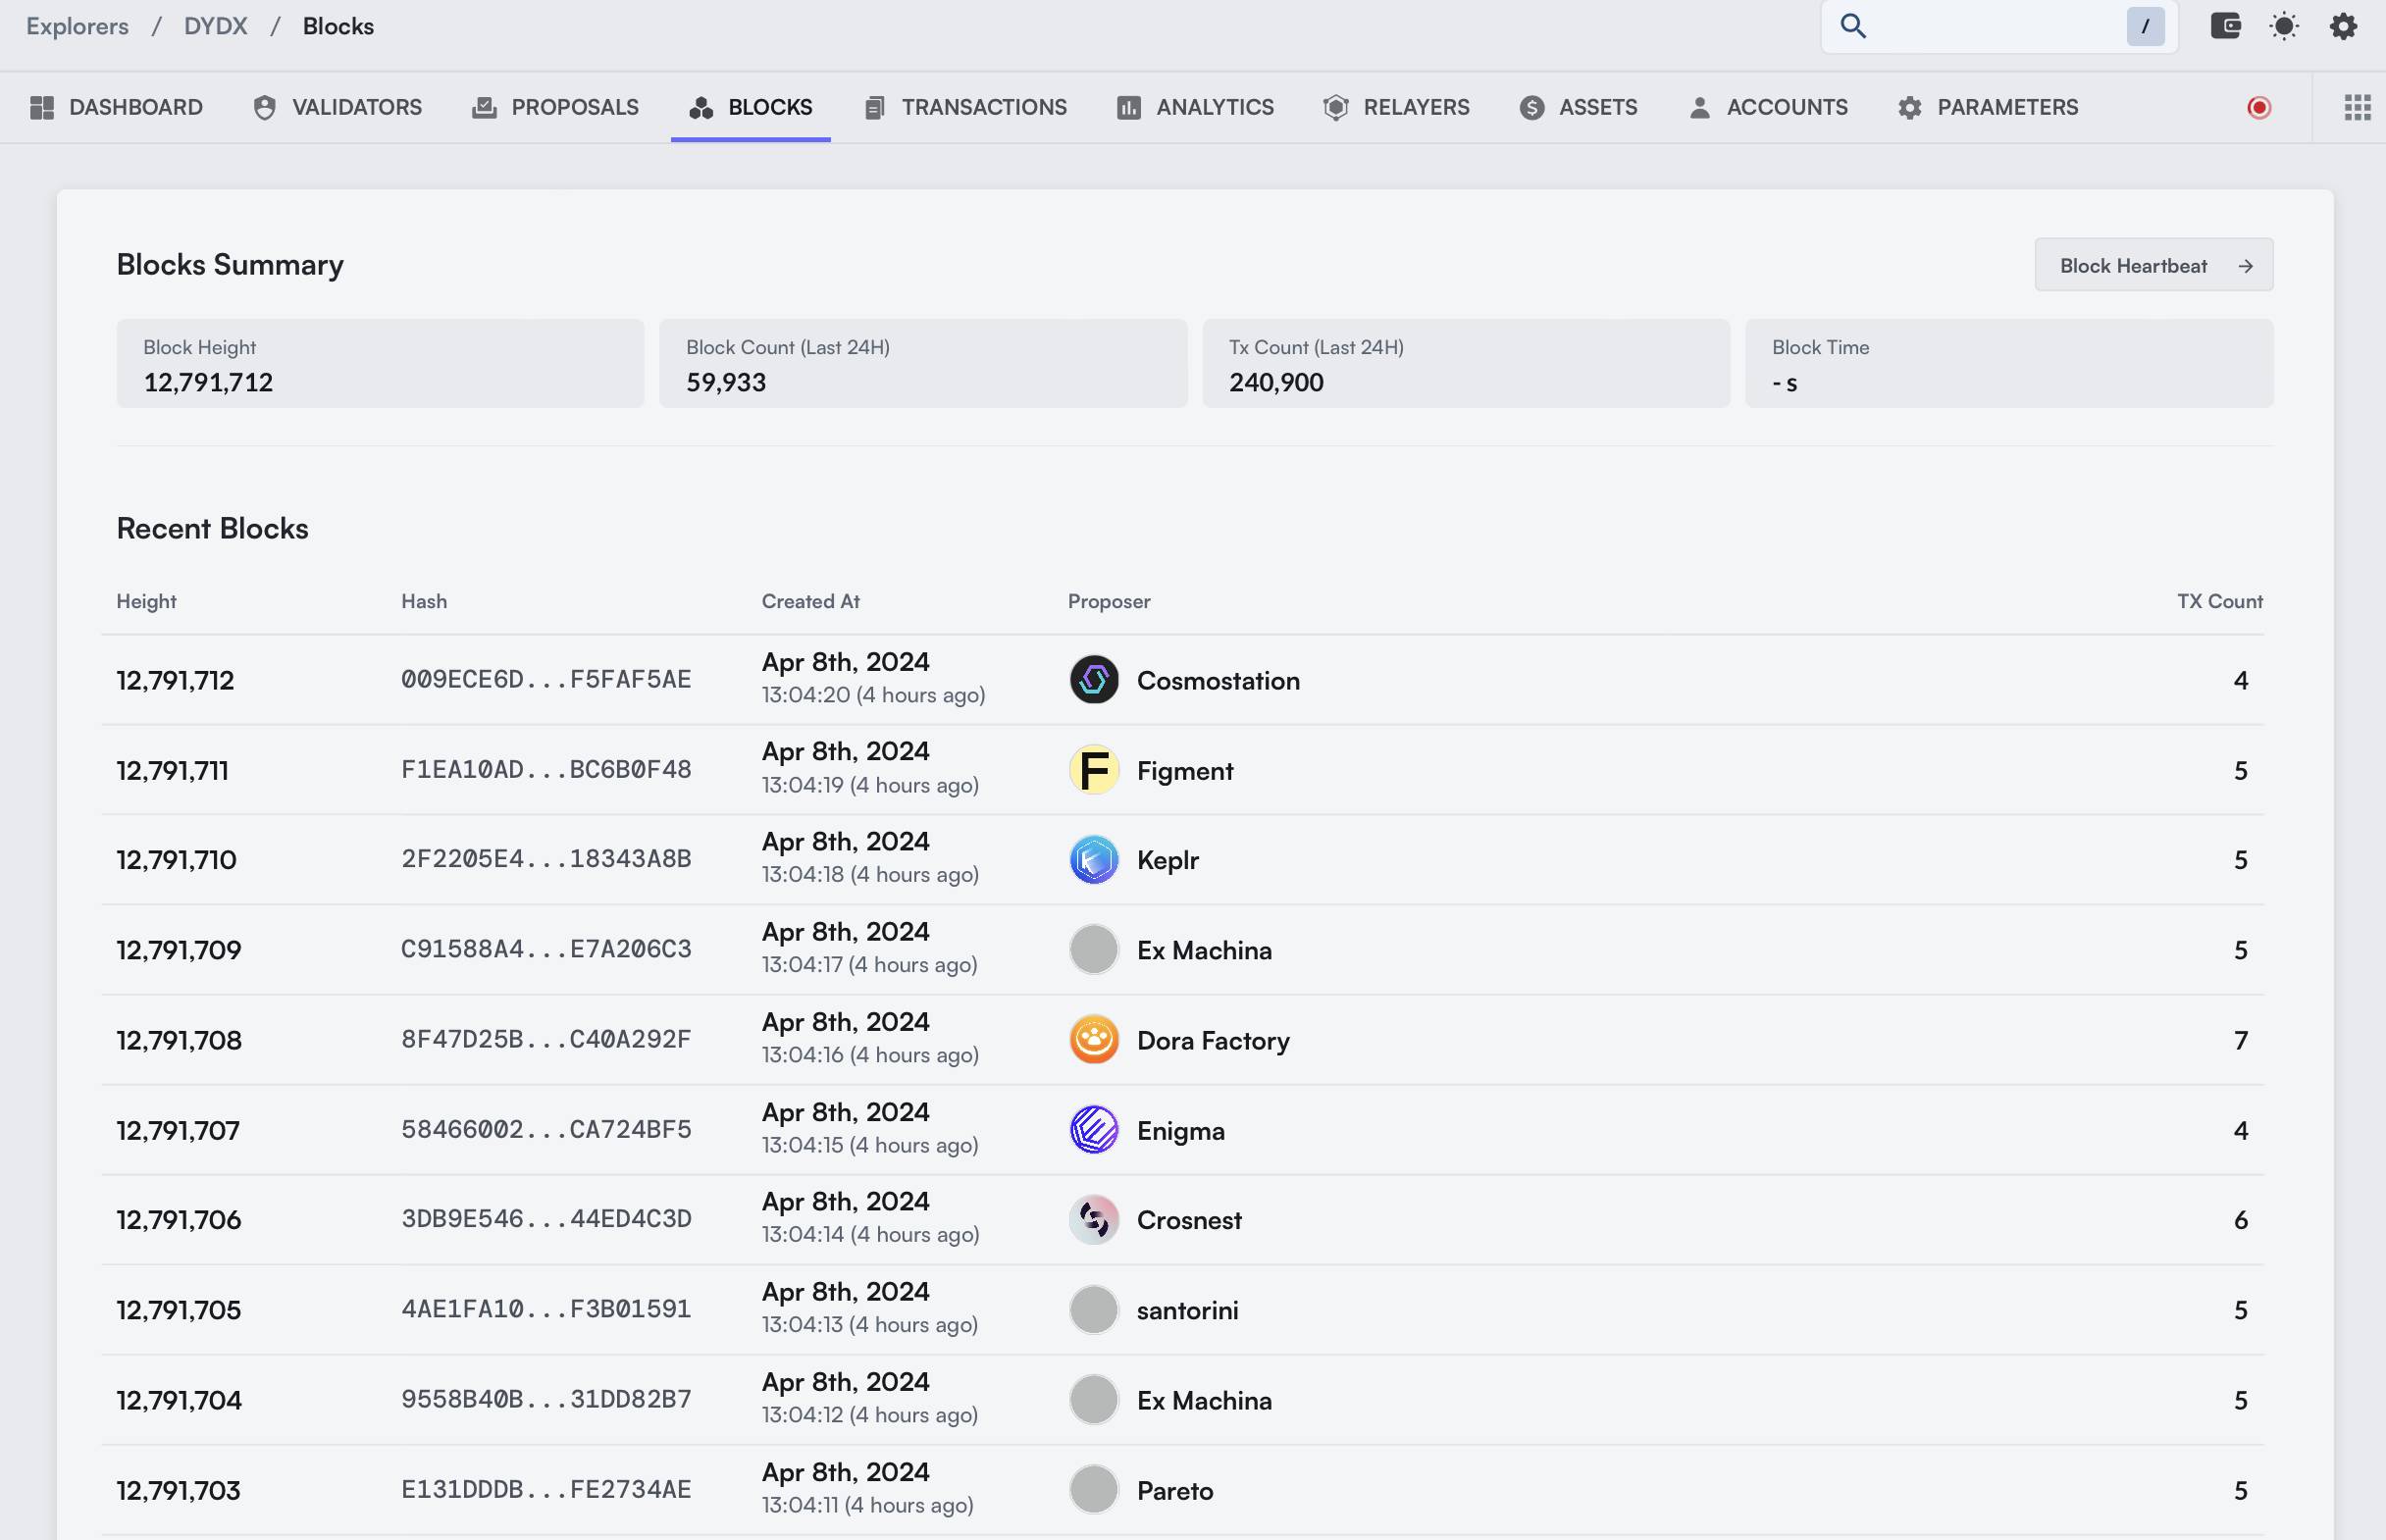Open Pareto proposer name
Screen dimensions: 2386x1540
click(x=1175, y=1490)
